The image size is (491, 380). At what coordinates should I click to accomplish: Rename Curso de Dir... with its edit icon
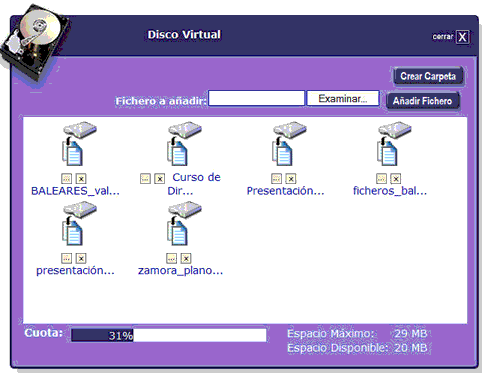point(145,179)
